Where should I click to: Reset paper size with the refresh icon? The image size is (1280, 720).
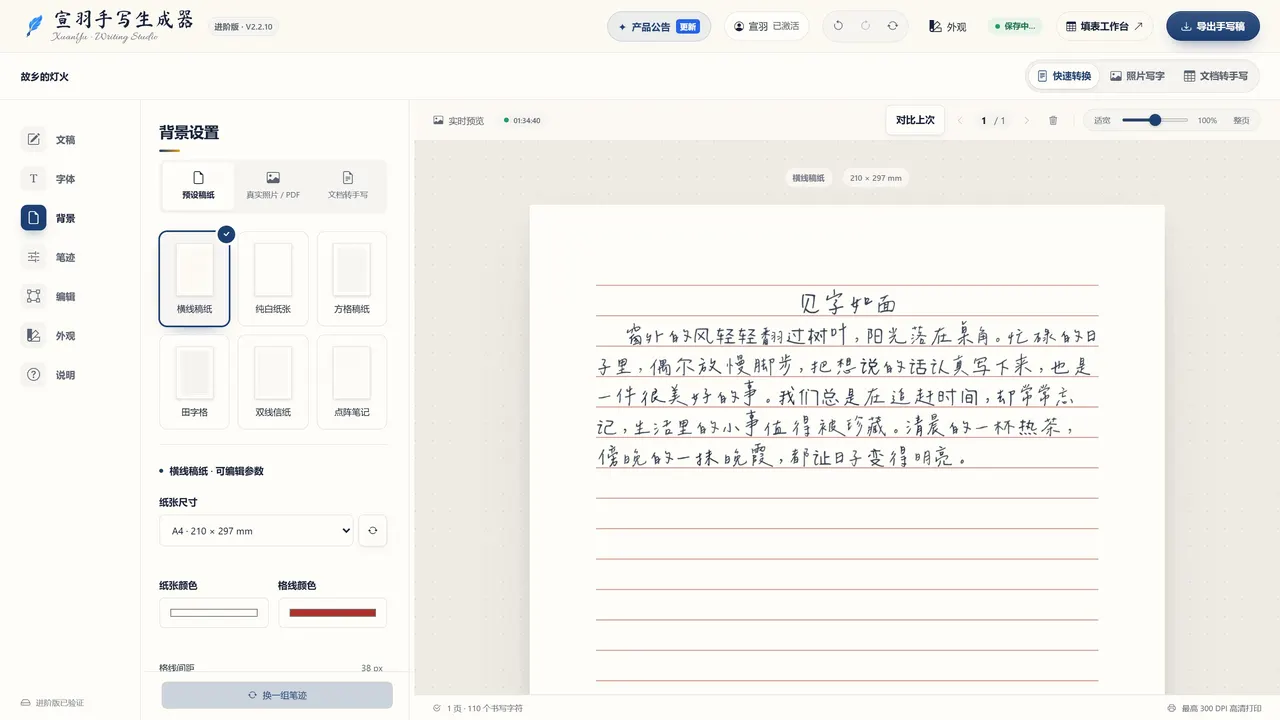pos(372,531)
